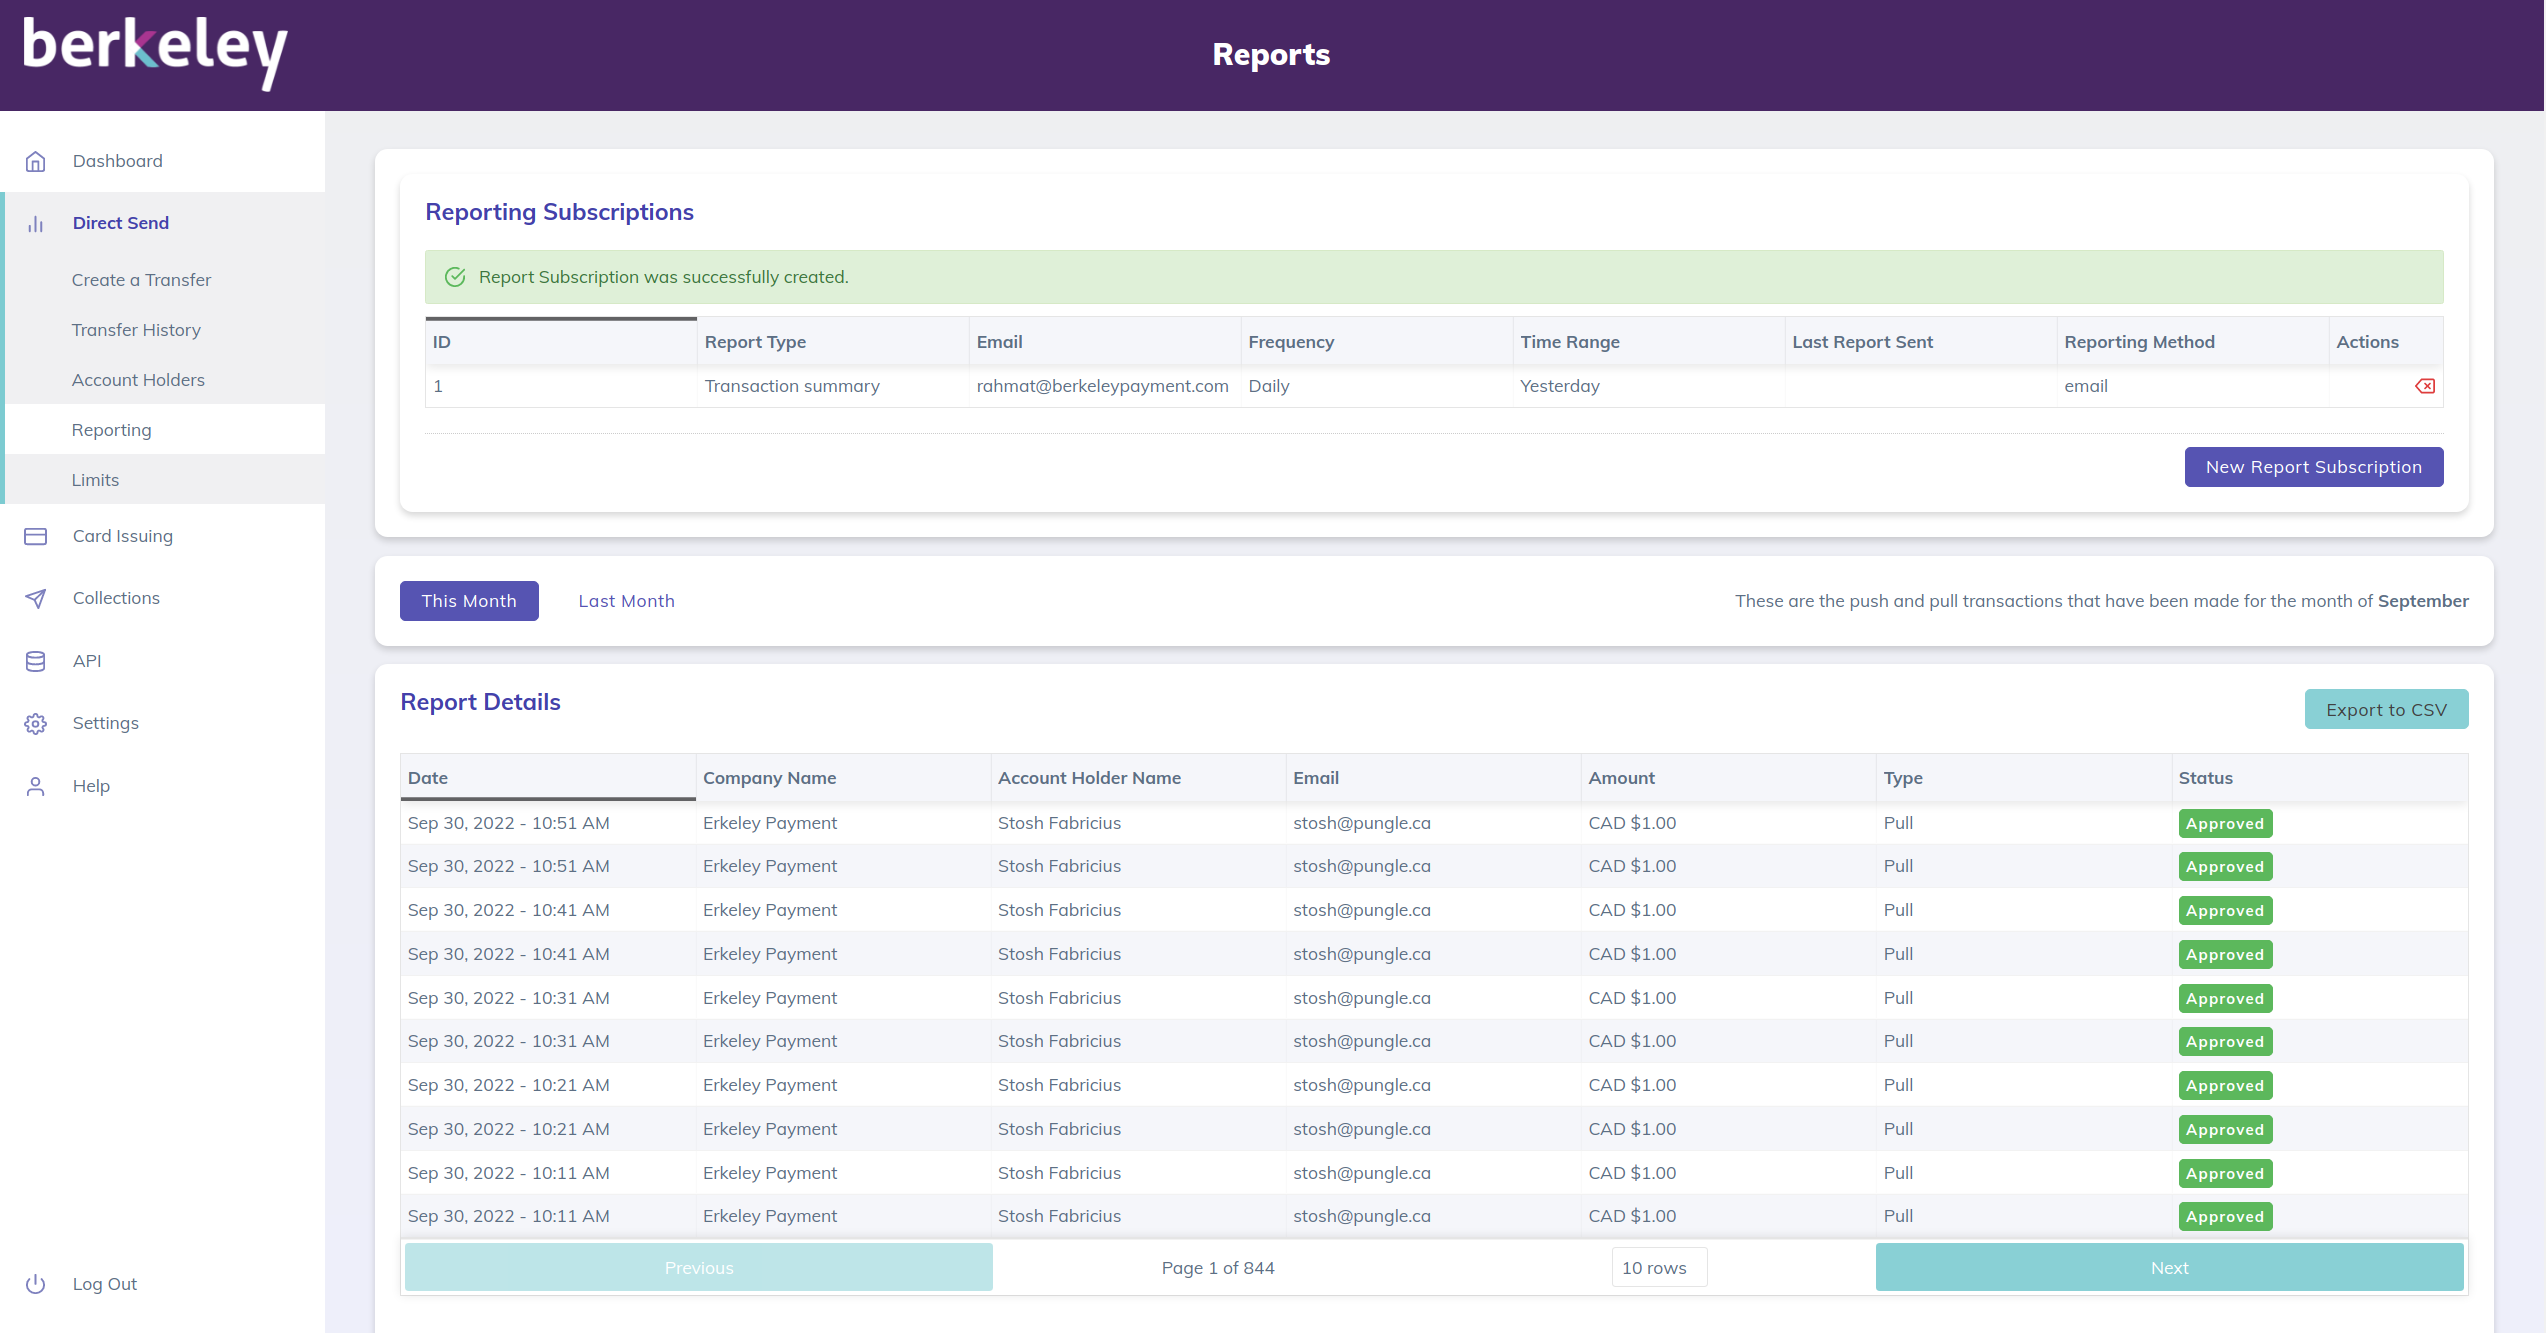Go to Next page of results
Viewport: 2546px width, 1333px height.
[2169, 1268]
